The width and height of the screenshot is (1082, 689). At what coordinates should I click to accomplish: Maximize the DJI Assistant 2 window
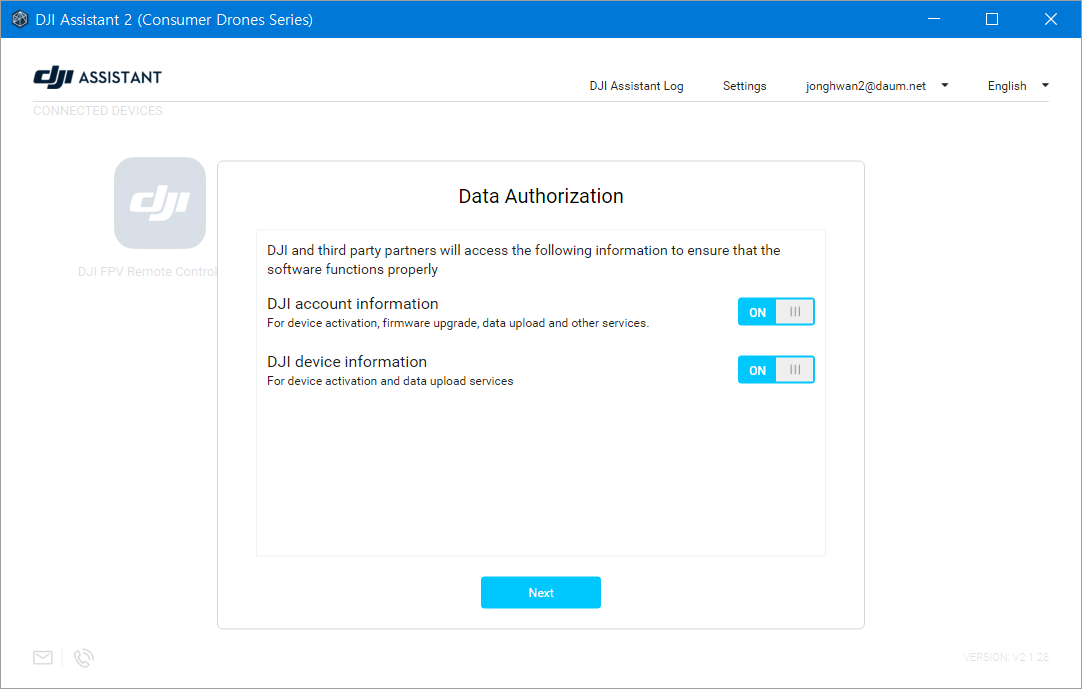pos(992,19)
